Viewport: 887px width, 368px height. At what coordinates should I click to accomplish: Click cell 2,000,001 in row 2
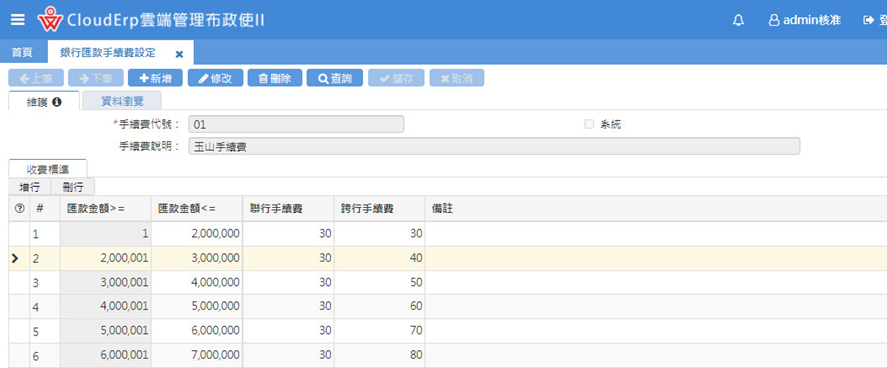(x=105, y=258)
